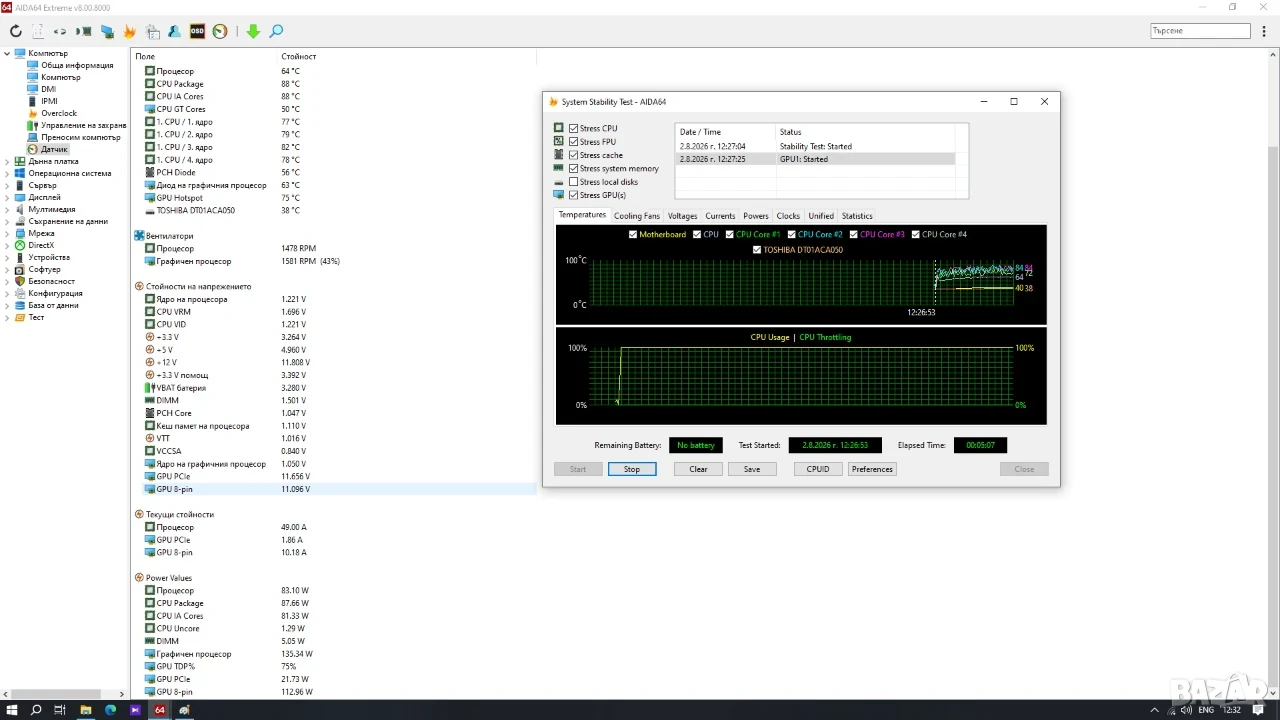Click the user silhouette toolbar icon
The width and height of the screenshot is (1280, 720).
point(175,31)
